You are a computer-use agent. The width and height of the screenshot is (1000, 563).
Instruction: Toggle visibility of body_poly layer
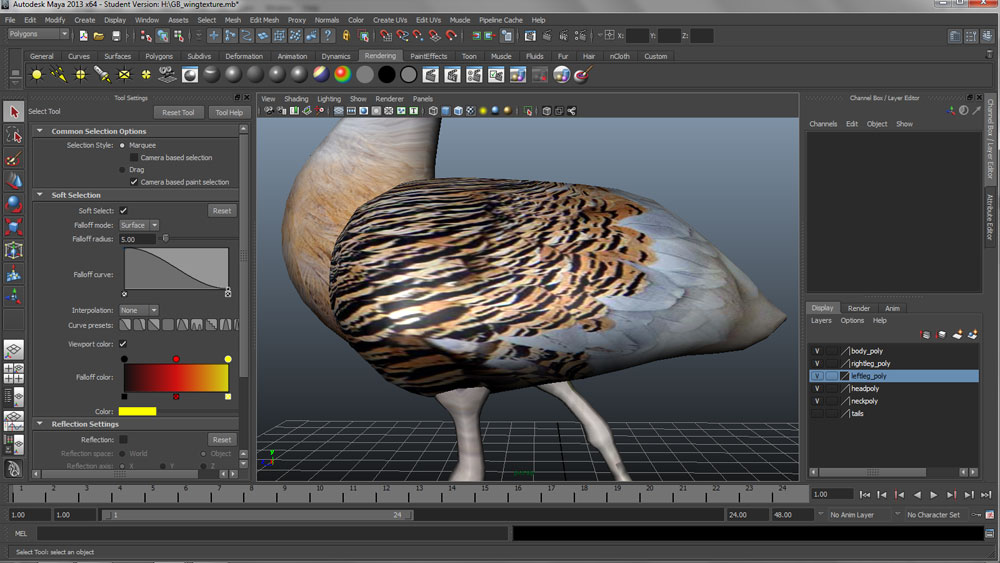[x=817, y=351]
